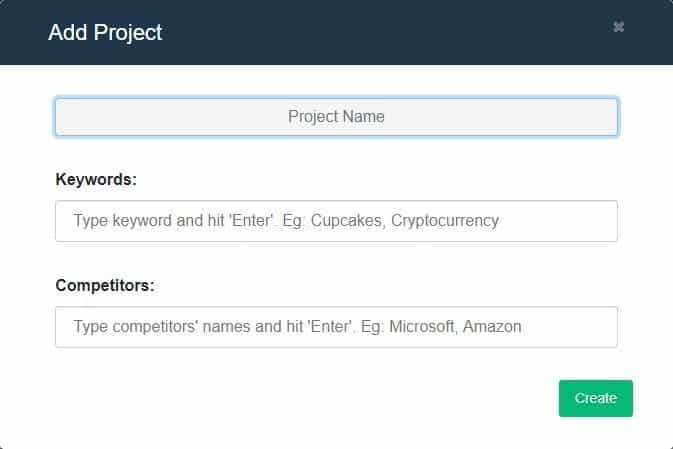Click the 'Project Name' placeholder text

[336, 117]
